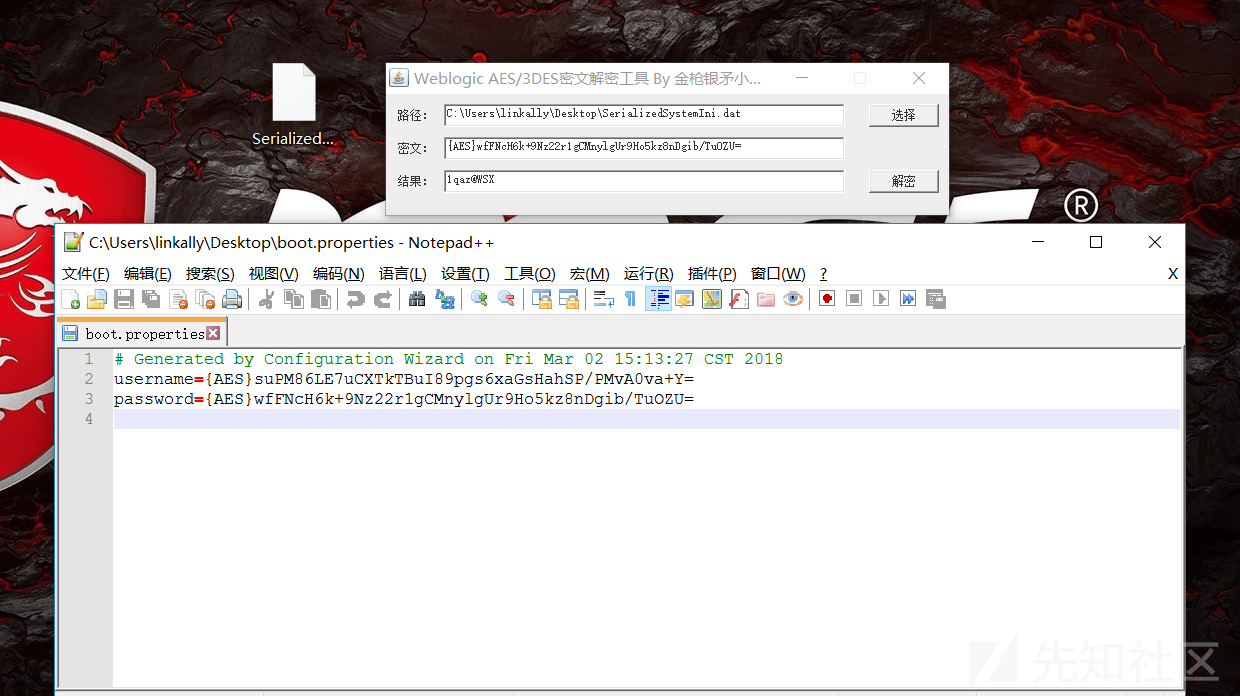This screenshot has width=1240, height=696.
Task: Click the Copy toolbar icon
Action: (294, 299)
